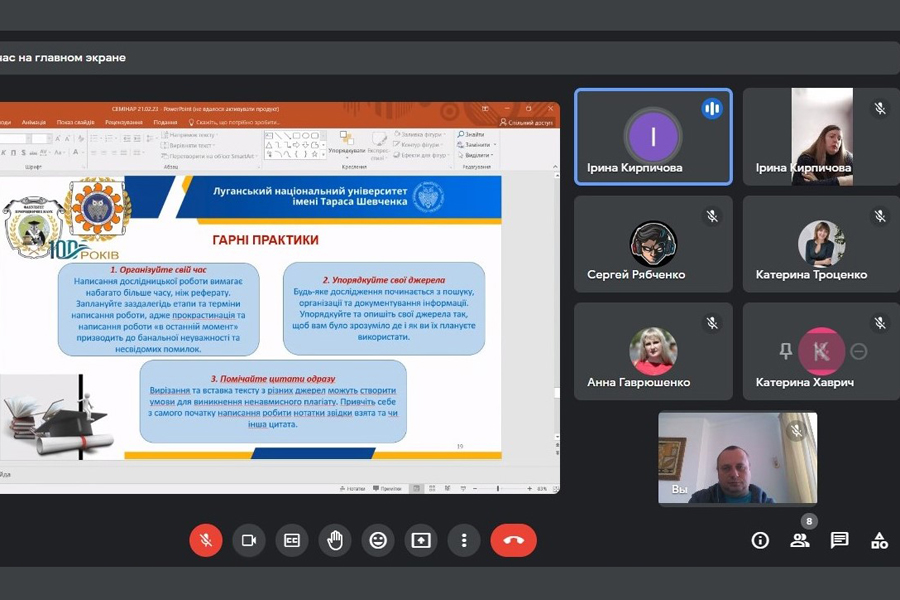The height and width of the screenshot is (600, 900).
Task: Open the three-dot more options menu
Action: (x=464, y=540)
